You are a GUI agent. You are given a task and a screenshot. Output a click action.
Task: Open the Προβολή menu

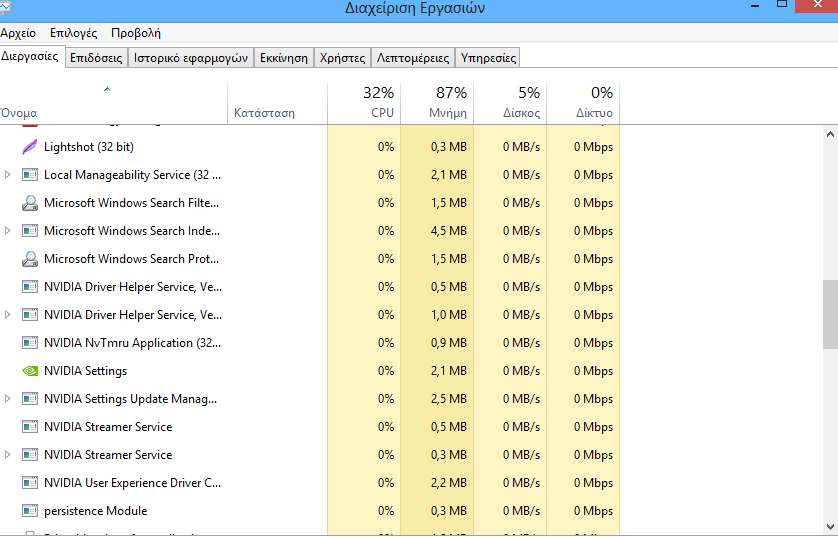click(136, 33)
